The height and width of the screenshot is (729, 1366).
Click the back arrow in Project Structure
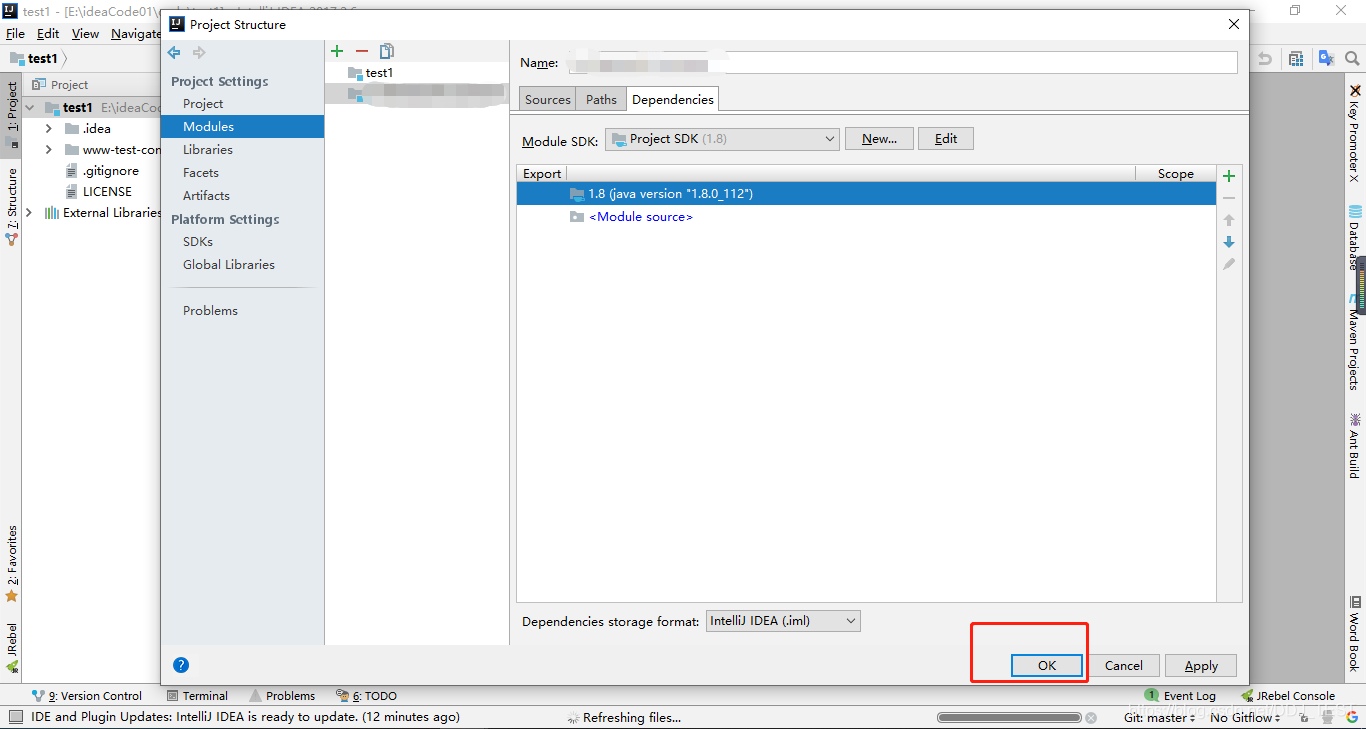[x=174, y=52]
